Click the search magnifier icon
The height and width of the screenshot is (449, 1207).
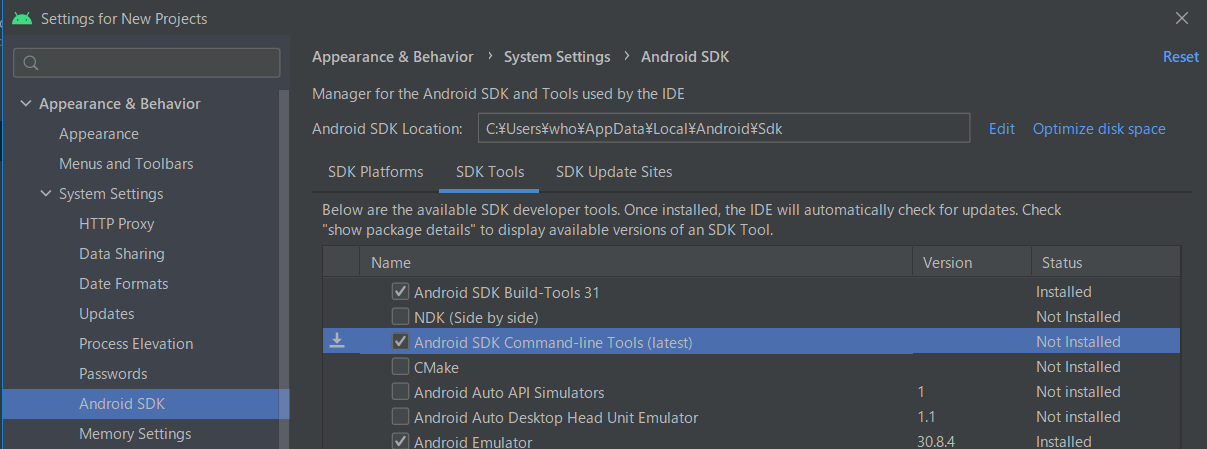tap(31, 63)
